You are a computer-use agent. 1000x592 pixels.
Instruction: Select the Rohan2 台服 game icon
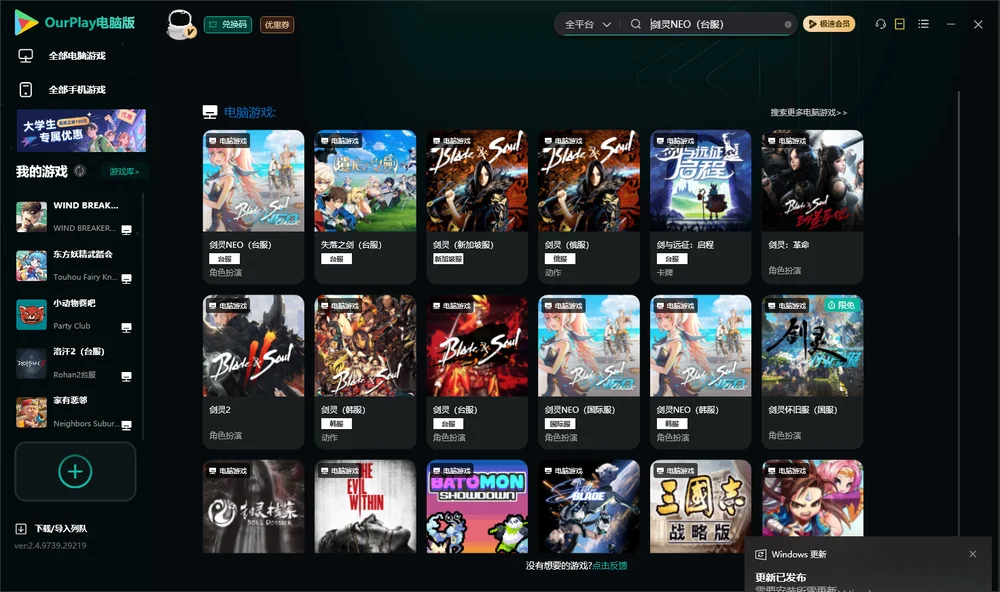(x=31, y=364)
